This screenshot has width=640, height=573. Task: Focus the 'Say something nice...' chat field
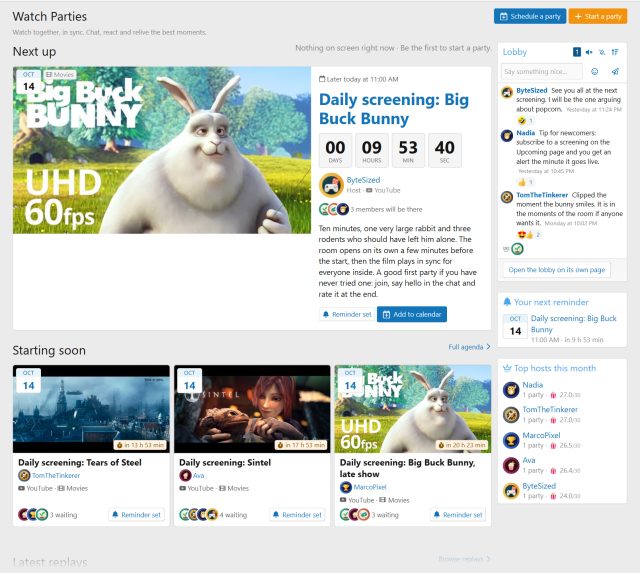(542, 71)
